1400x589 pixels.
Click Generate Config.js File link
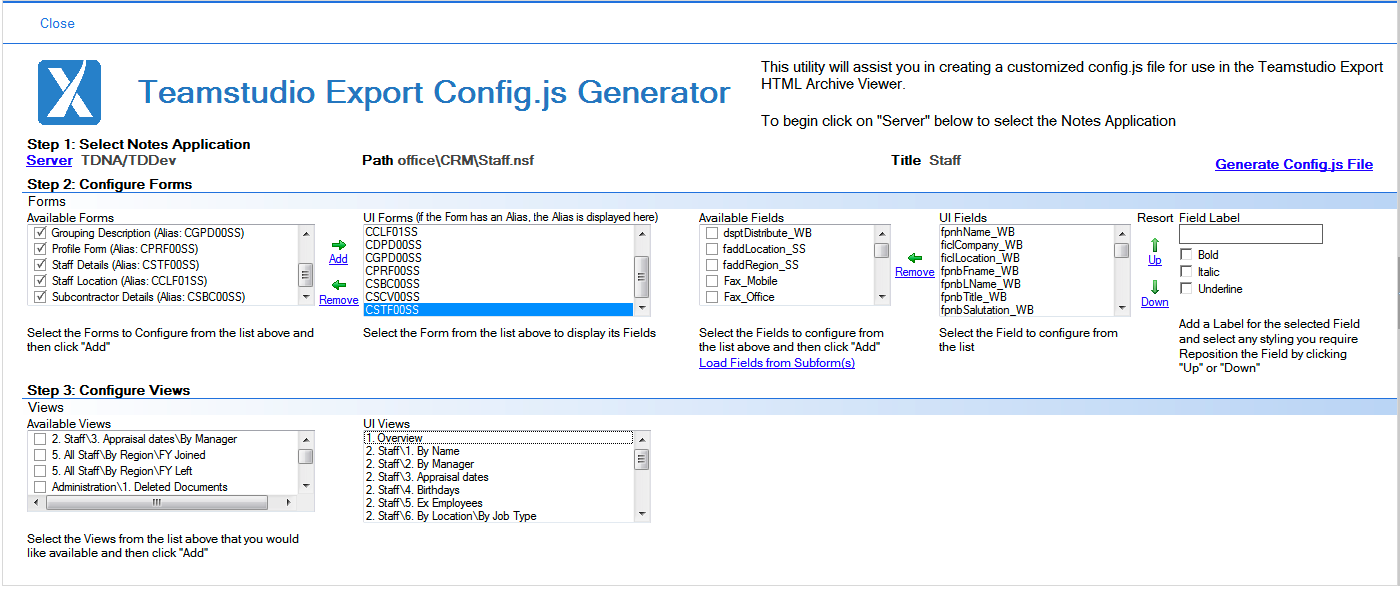pyautogui.click(x=1294, y=164)
